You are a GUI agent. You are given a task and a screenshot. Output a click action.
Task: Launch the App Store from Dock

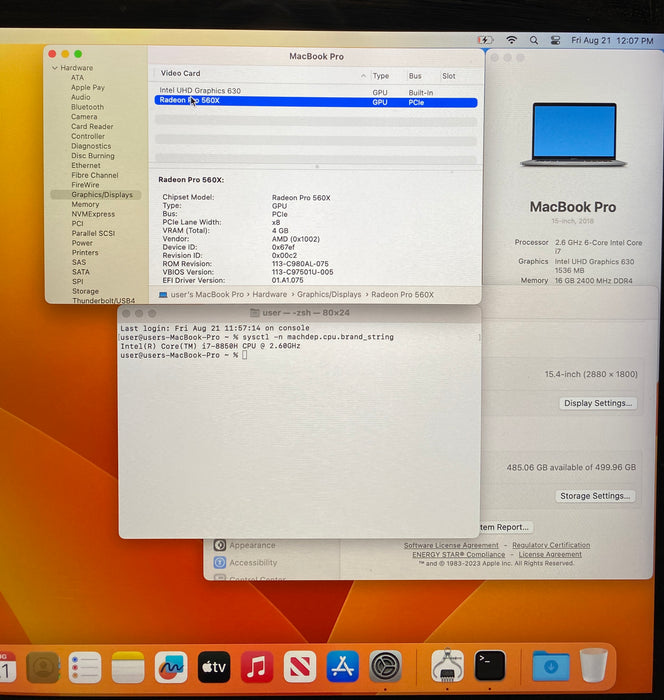(x=342, y=667)
